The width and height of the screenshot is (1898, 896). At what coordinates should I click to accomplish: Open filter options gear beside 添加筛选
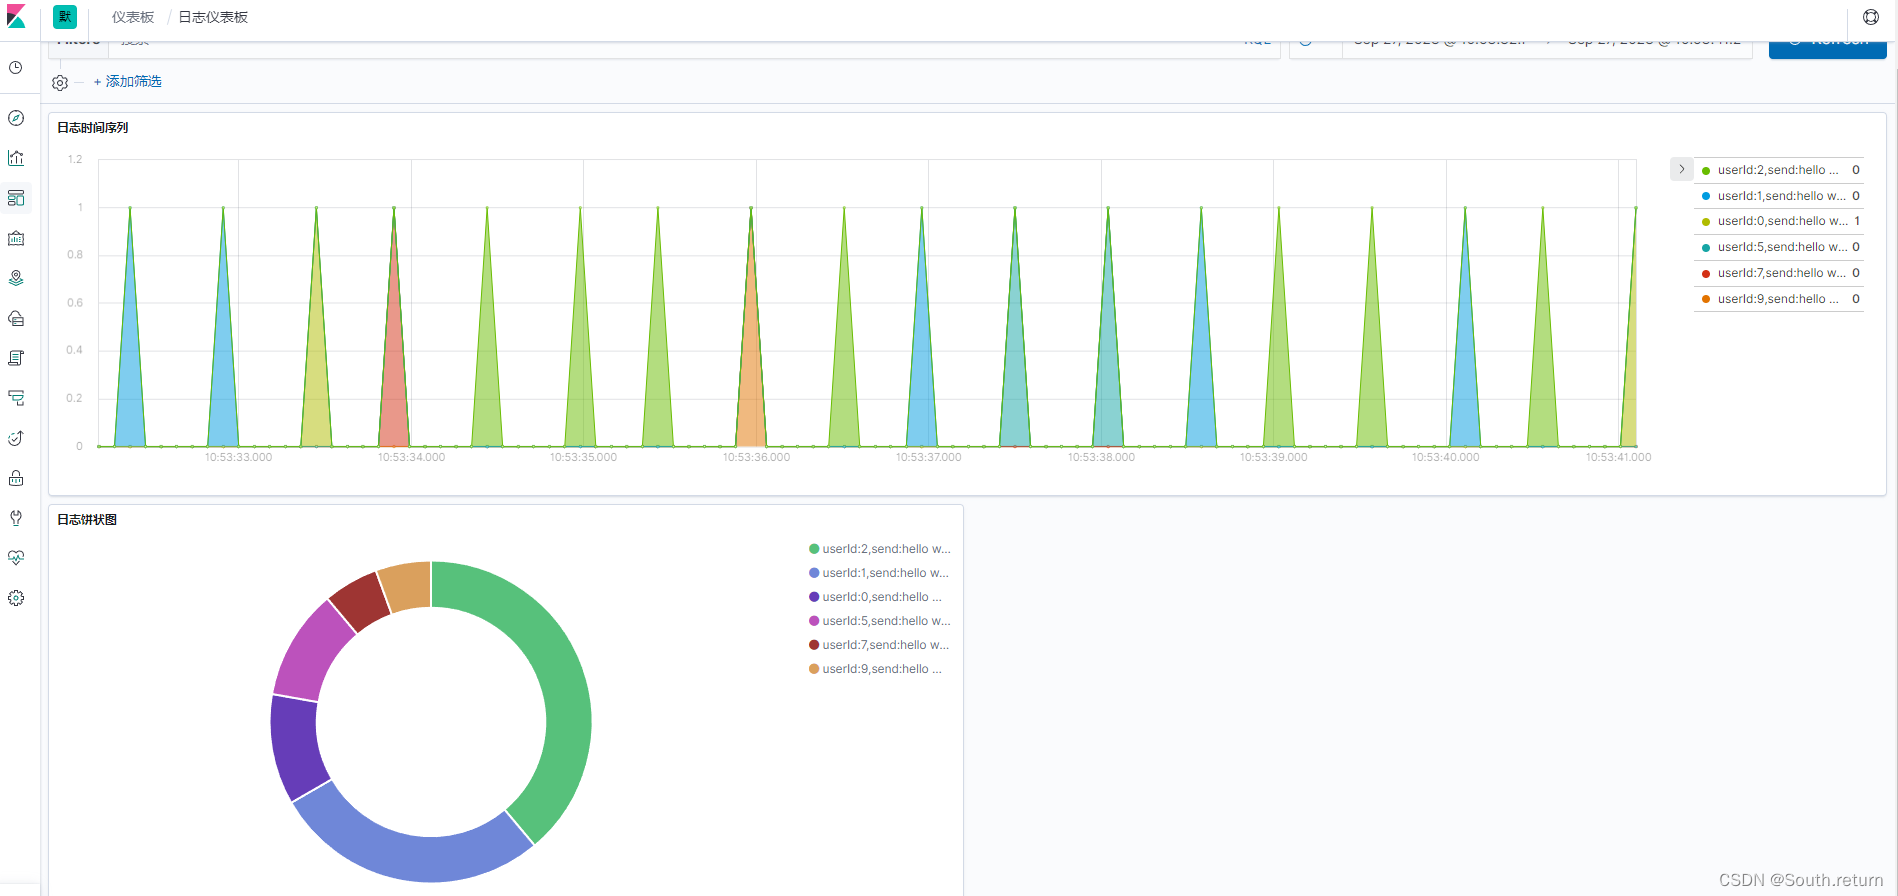[x=60, y=83]
